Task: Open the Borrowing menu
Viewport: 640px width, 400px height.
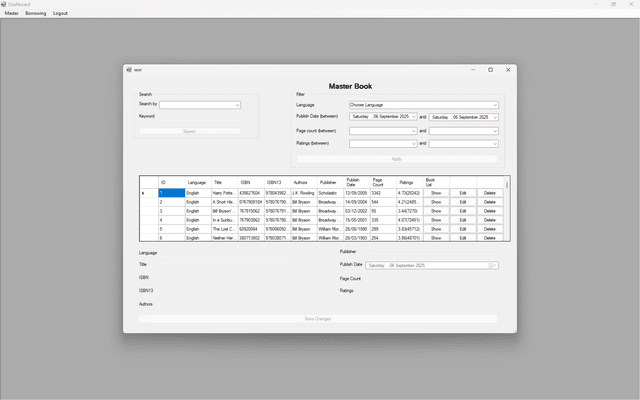Action: 35,13
